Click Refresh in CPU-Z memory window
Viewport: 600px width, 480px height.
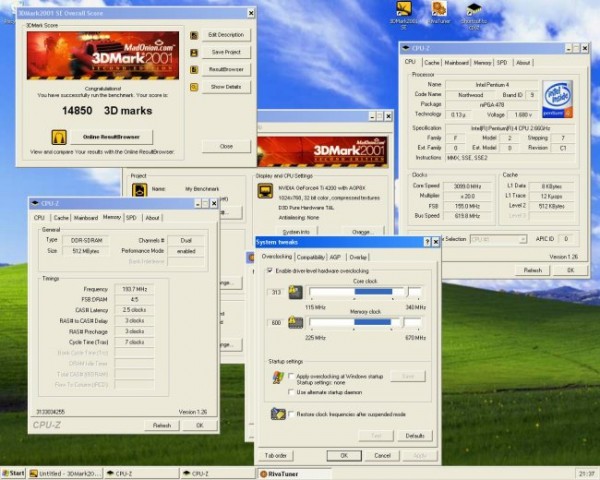(x=161, y=425)
